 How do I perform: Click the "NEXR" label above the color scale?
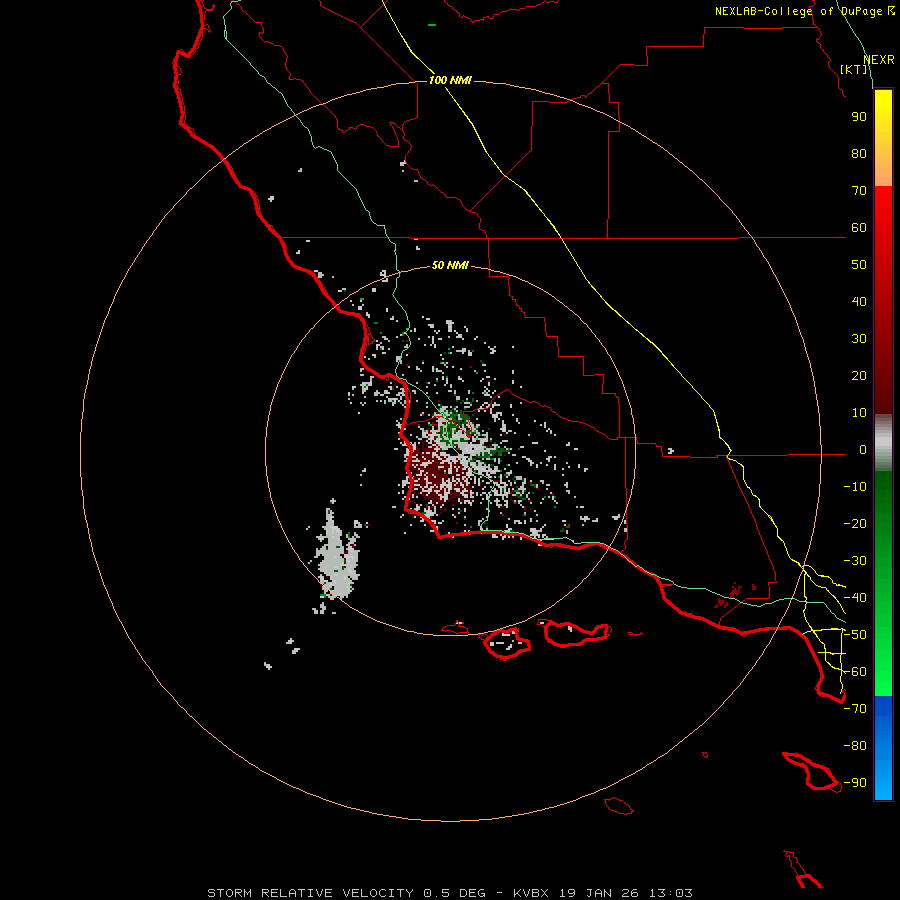click(x=878, y=60)
